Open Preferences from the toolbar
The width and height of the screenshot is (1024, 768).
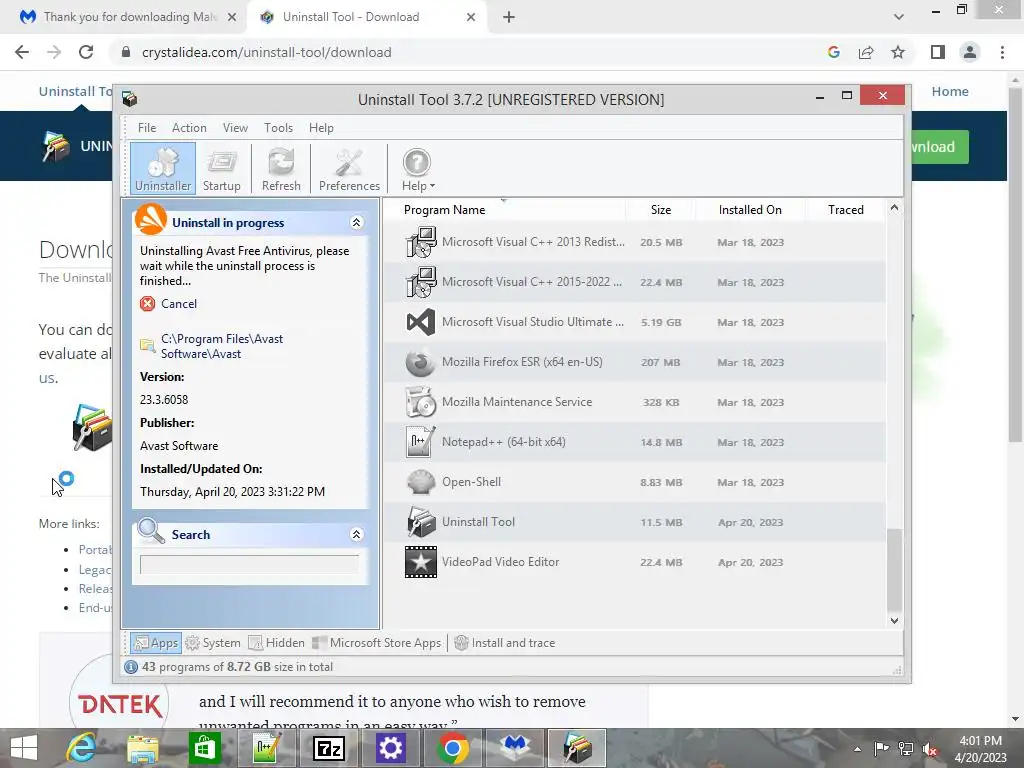coord(349,169)
